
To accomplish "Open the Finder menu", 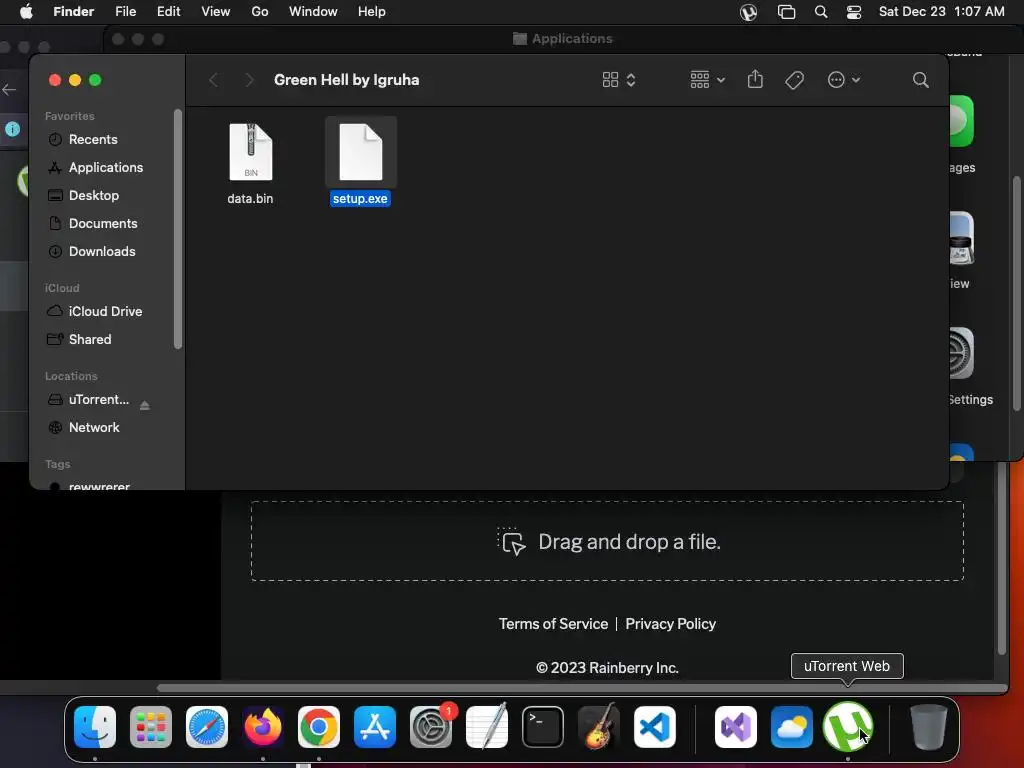I will 73,12.
